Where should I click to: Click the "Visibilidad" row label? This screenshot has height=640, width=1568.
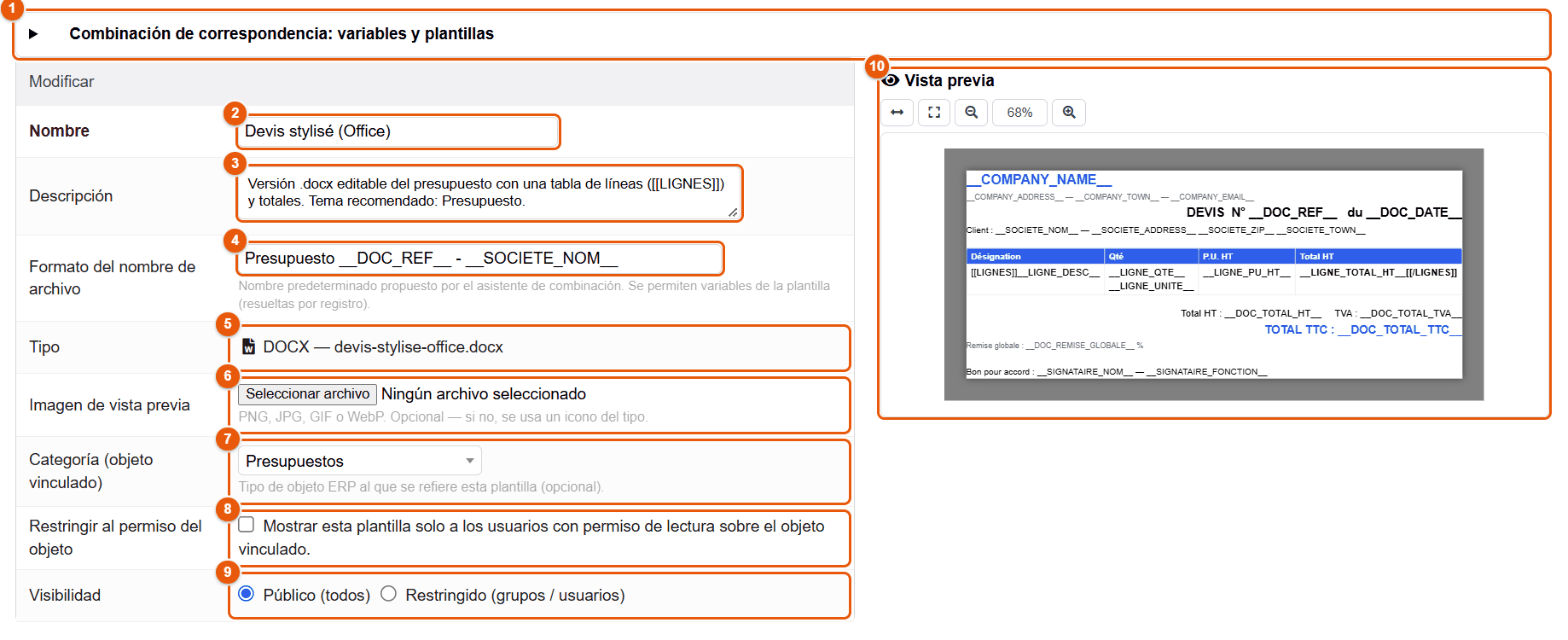pyautogui.click(x=66, y=596)
